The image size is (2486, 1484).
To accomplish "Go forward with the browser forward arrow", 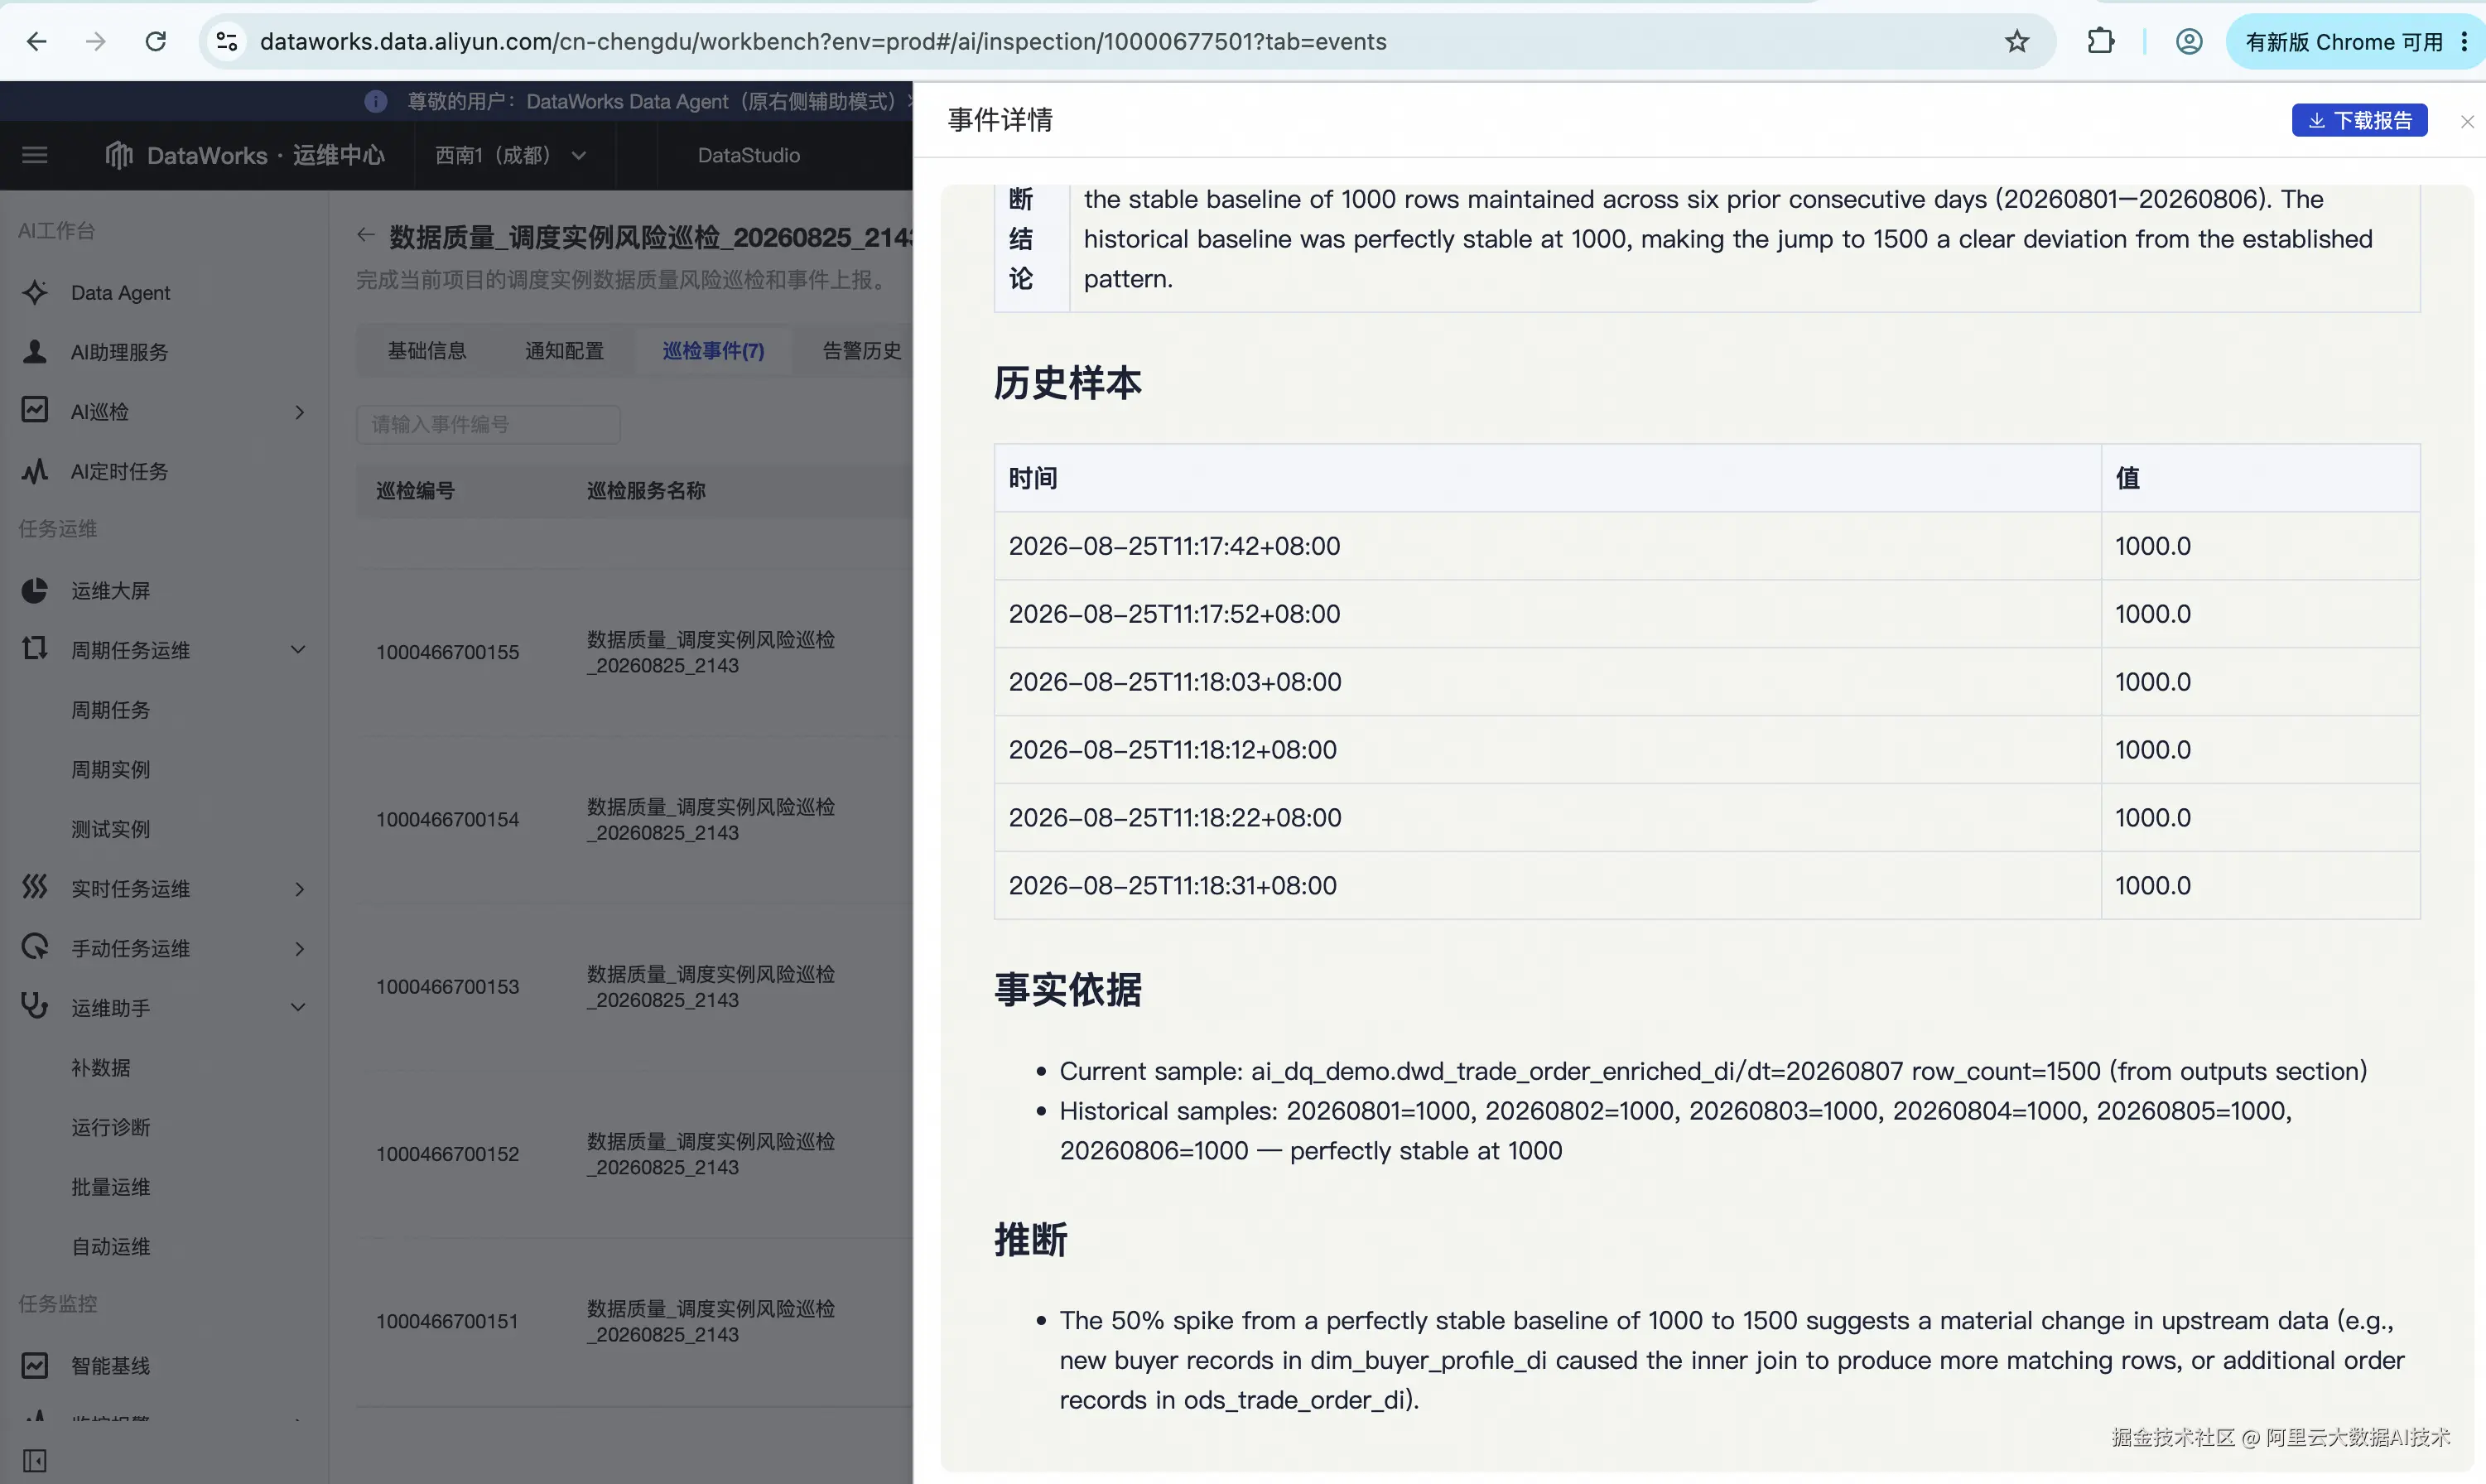I will click(x=96, y=41).
